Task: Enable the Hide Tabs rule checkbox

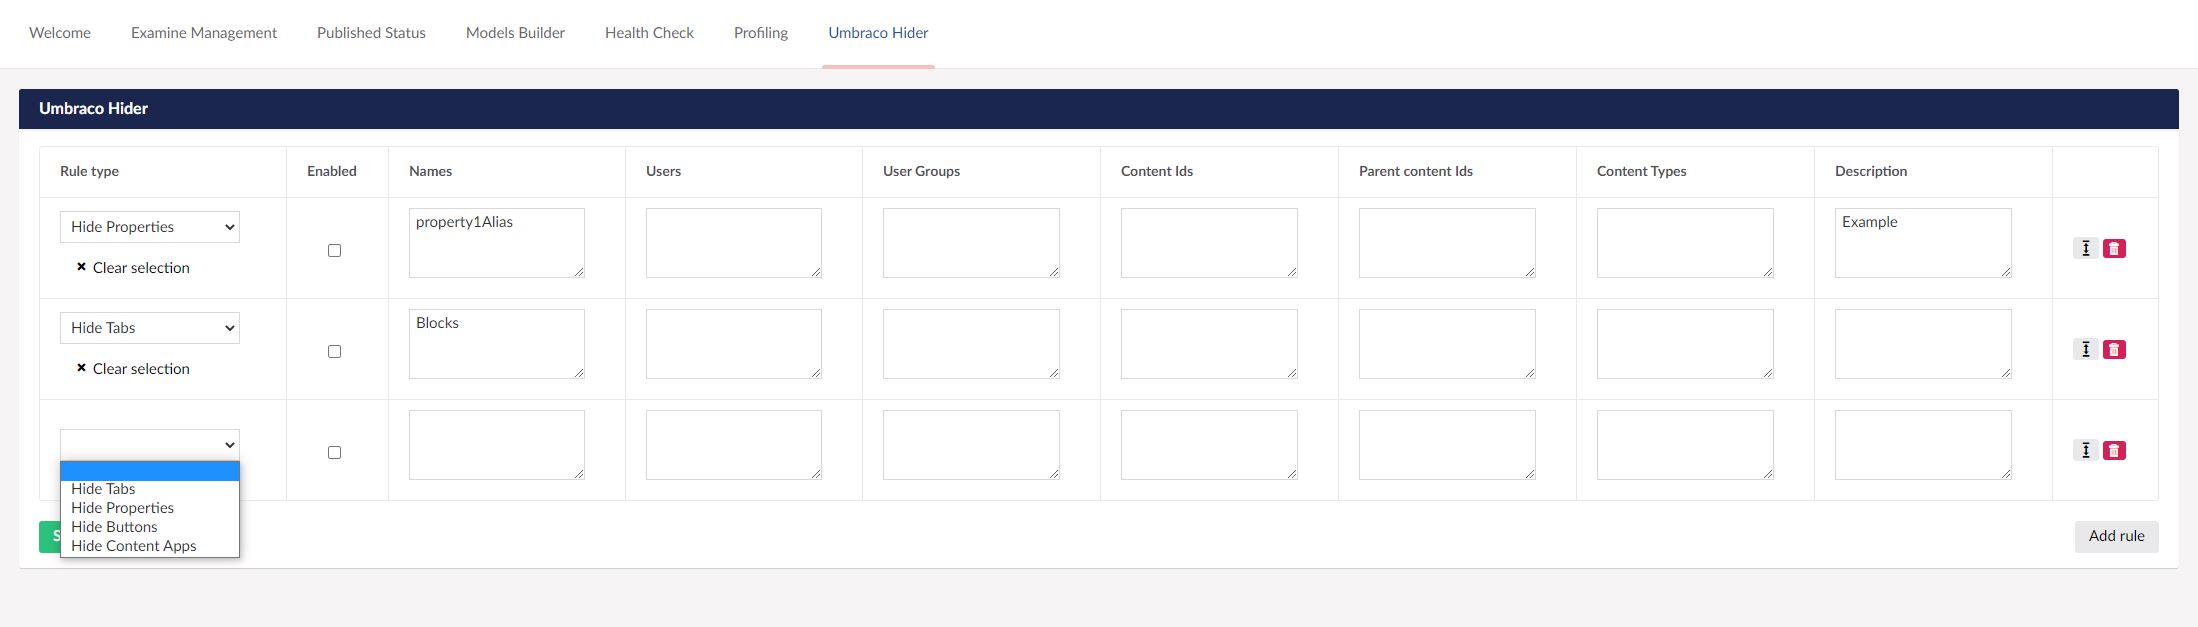Action: 334,351
